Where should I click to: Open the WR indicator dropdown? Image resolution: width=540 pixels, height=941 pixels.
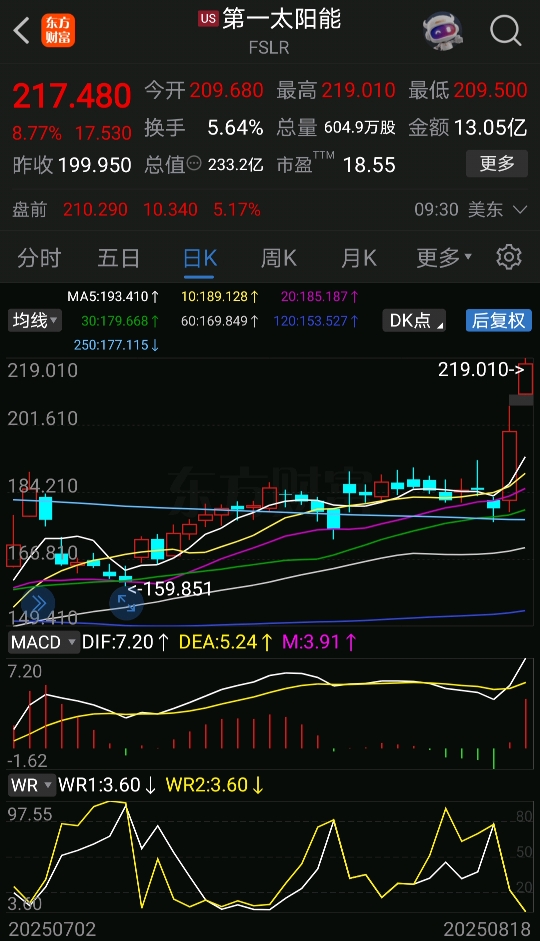click(x=32, y=785)
